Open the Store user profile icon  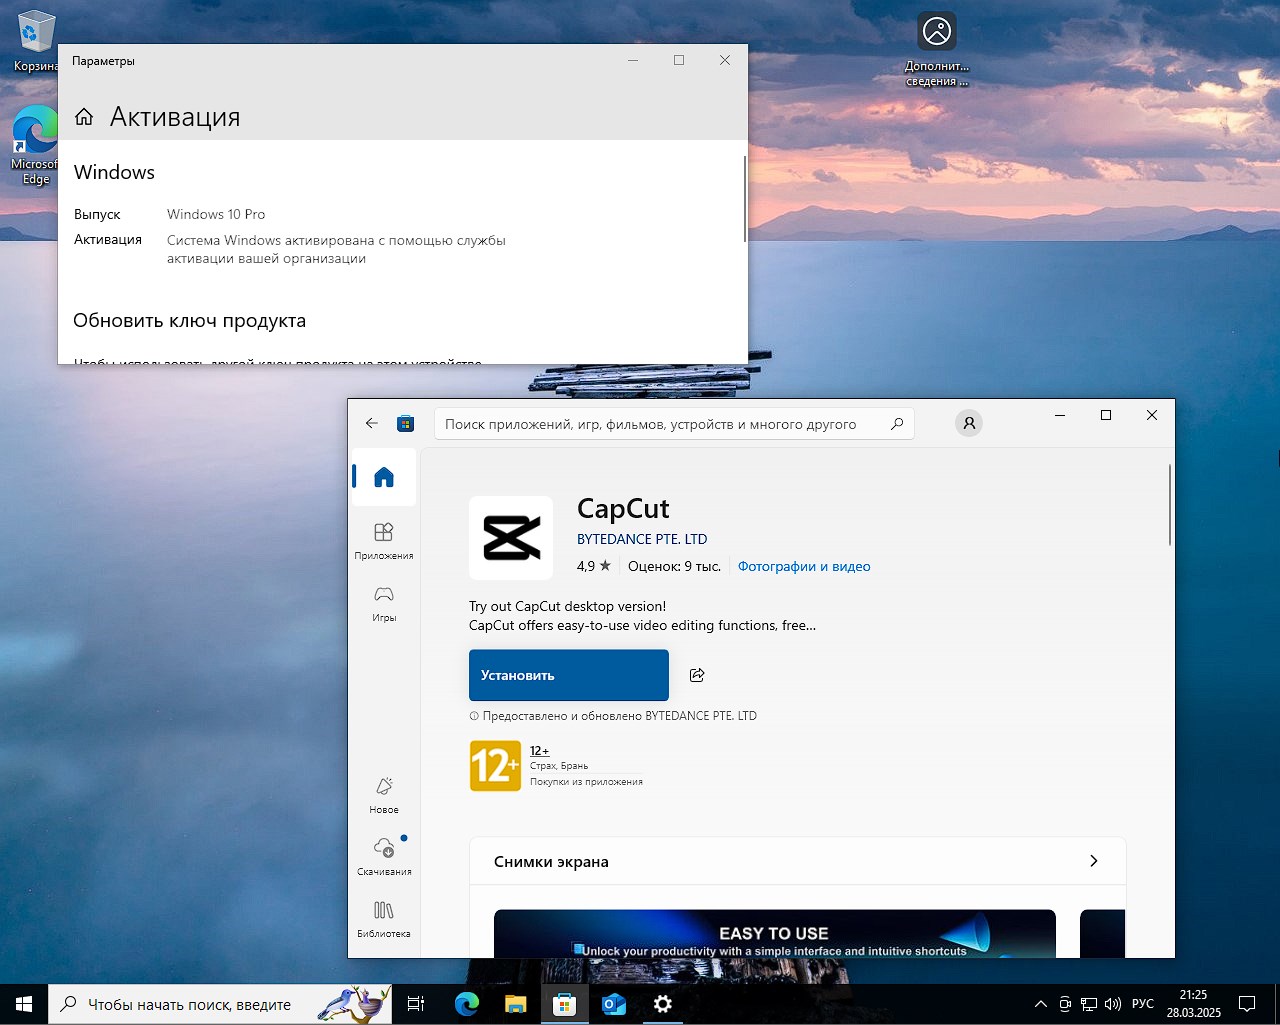[x=969, y=423]
